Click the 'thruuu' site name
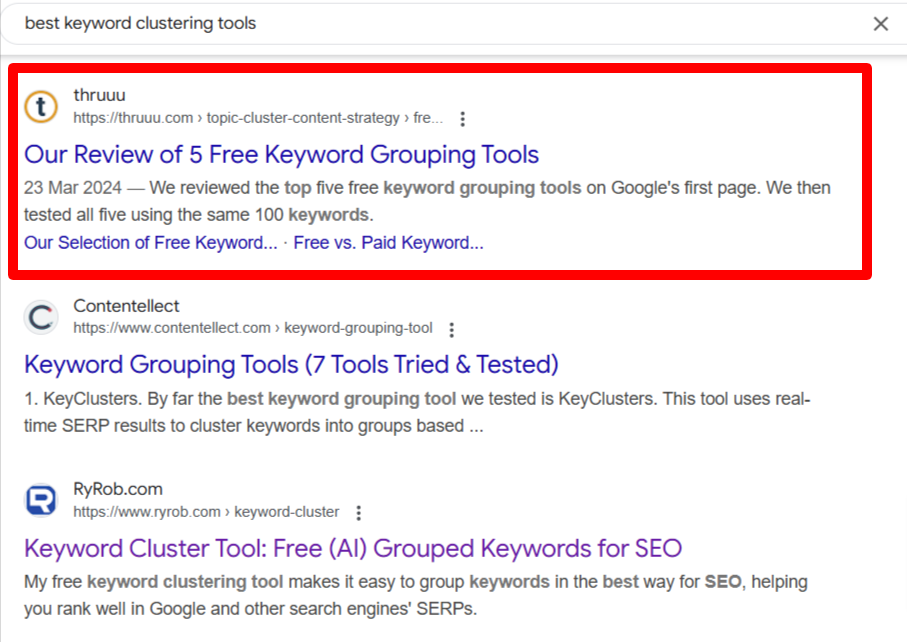The width and height of the screenshot is (907, 642). [x=99, y=95]
